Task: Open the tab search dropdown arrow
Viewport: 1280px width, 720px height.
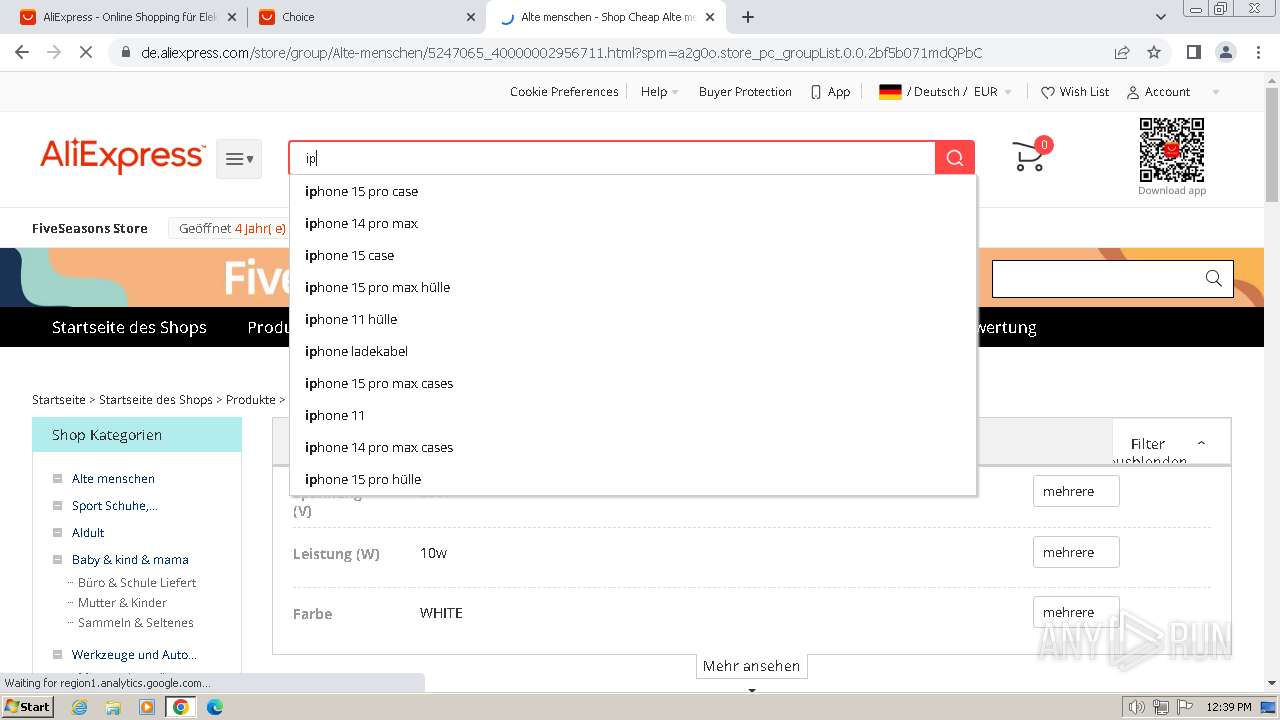Action: [x=1161, y=17]
